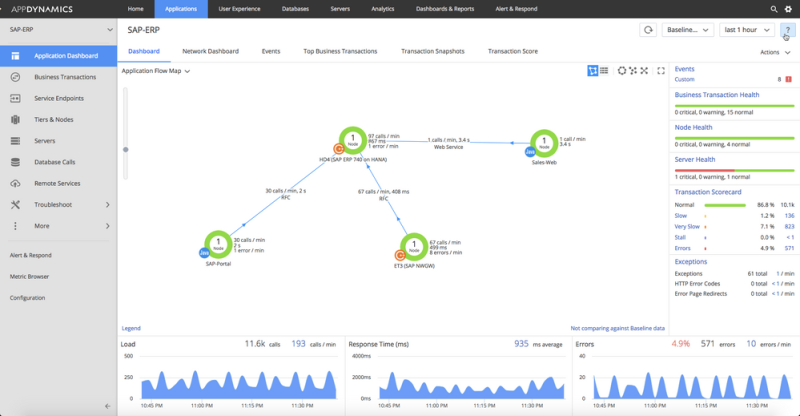This screenshot has height=416, width=800.
Task: Click the search magnifier icon in top bar
Action: click(x=774, y=9)
